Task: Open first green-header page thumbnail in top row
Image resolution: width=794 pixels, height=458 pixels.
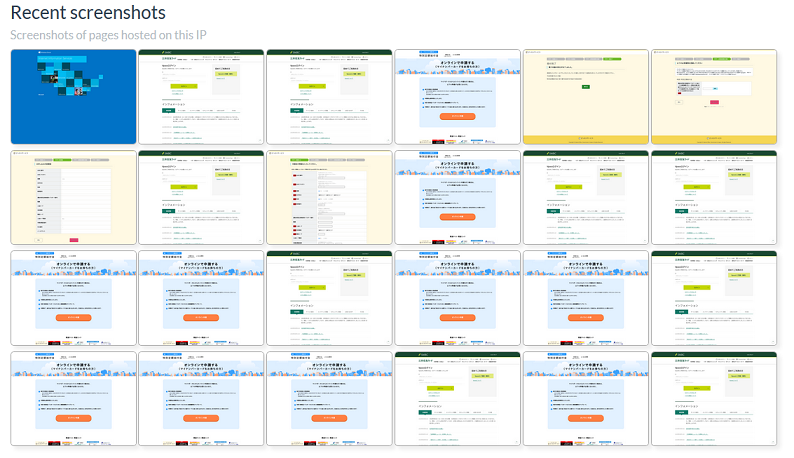Action: pos(202,97)
